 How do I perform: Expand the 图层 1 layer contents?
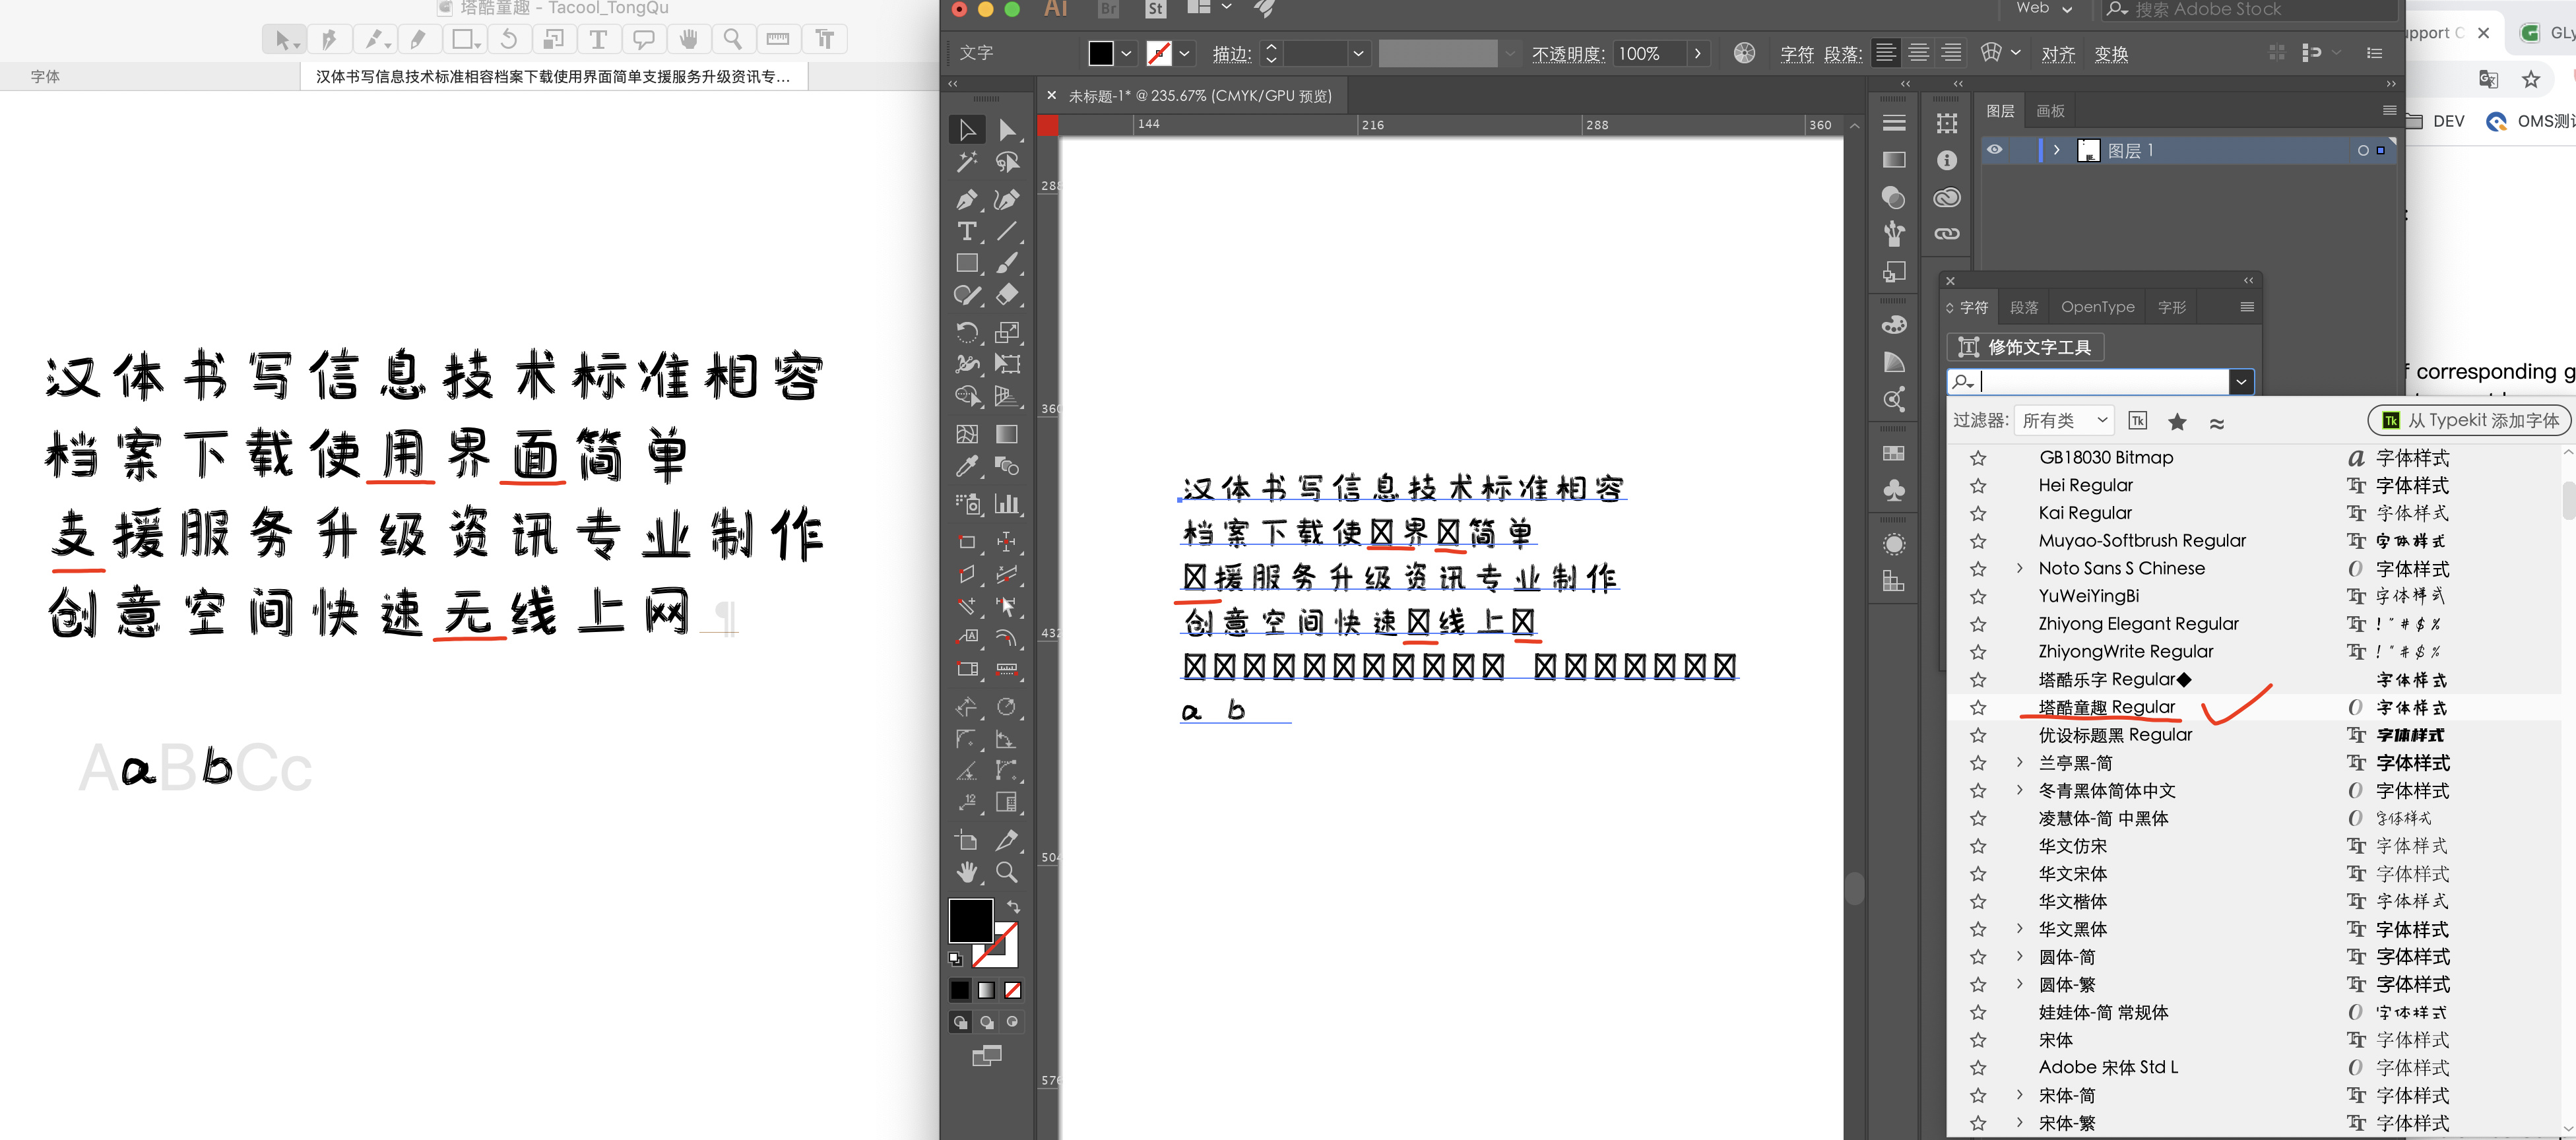click(2056, 150)
